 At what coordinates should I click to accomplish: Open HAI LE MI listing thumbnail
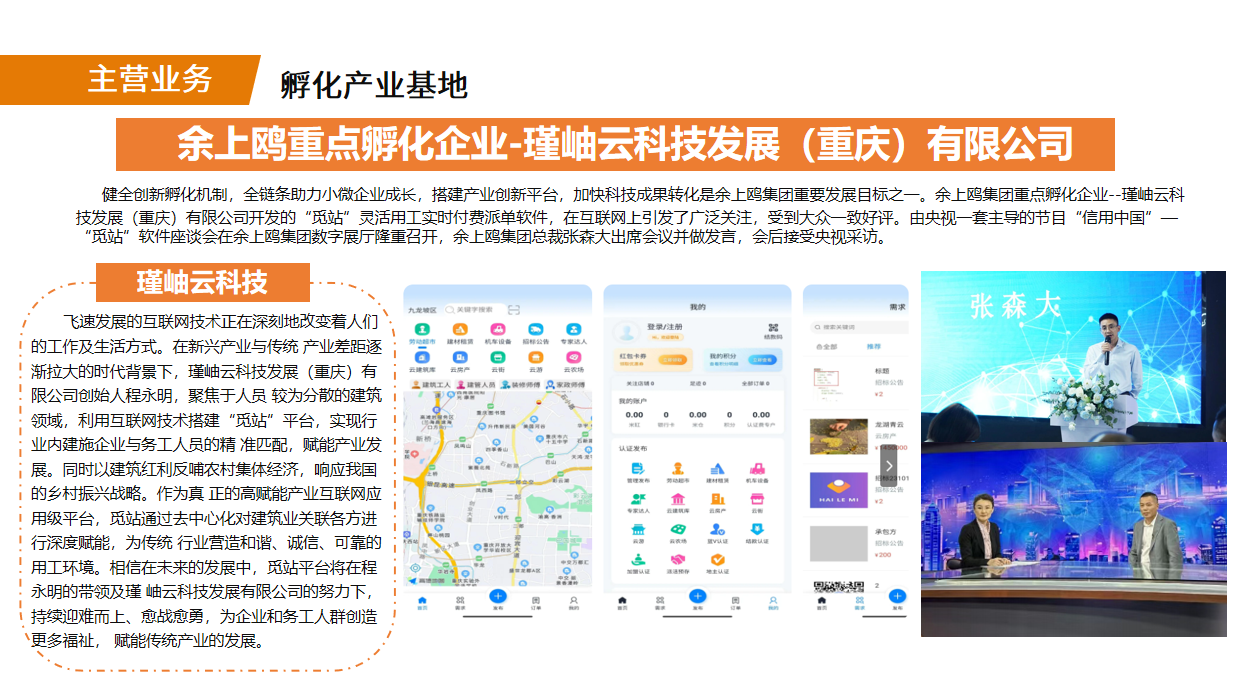pos(839,490)
